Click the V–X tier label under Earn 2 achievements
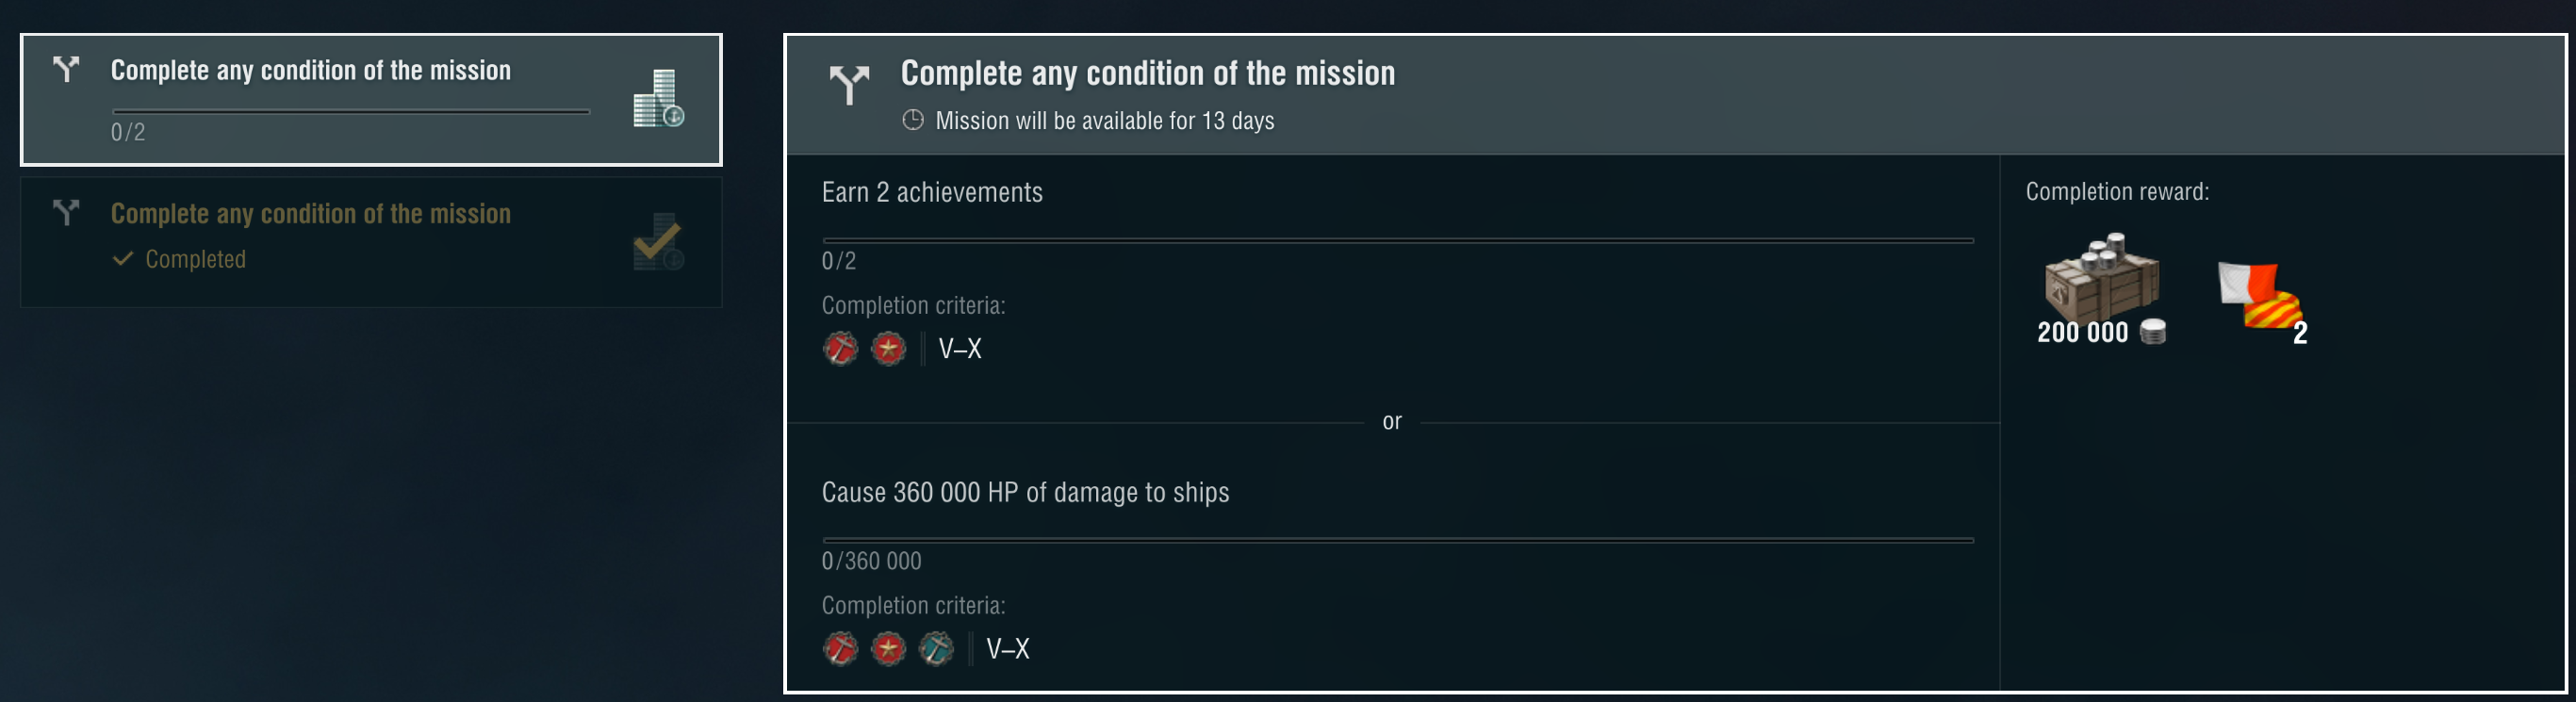This screenshot has height=702, width=2576. click(x=960, y=349)
